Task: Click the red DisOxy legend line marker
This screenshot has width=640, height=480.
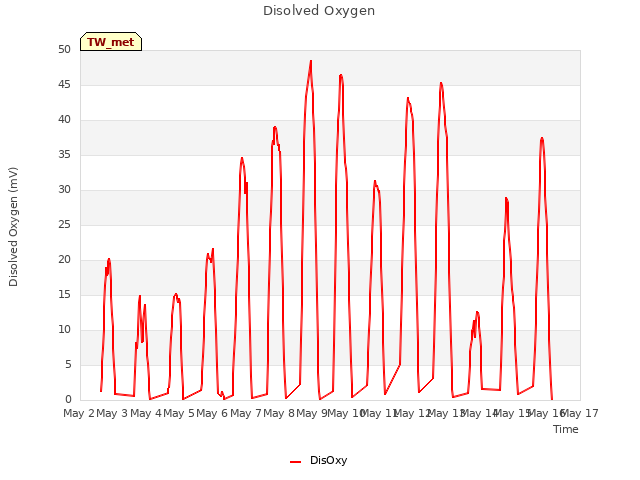Action: point(296,462)
